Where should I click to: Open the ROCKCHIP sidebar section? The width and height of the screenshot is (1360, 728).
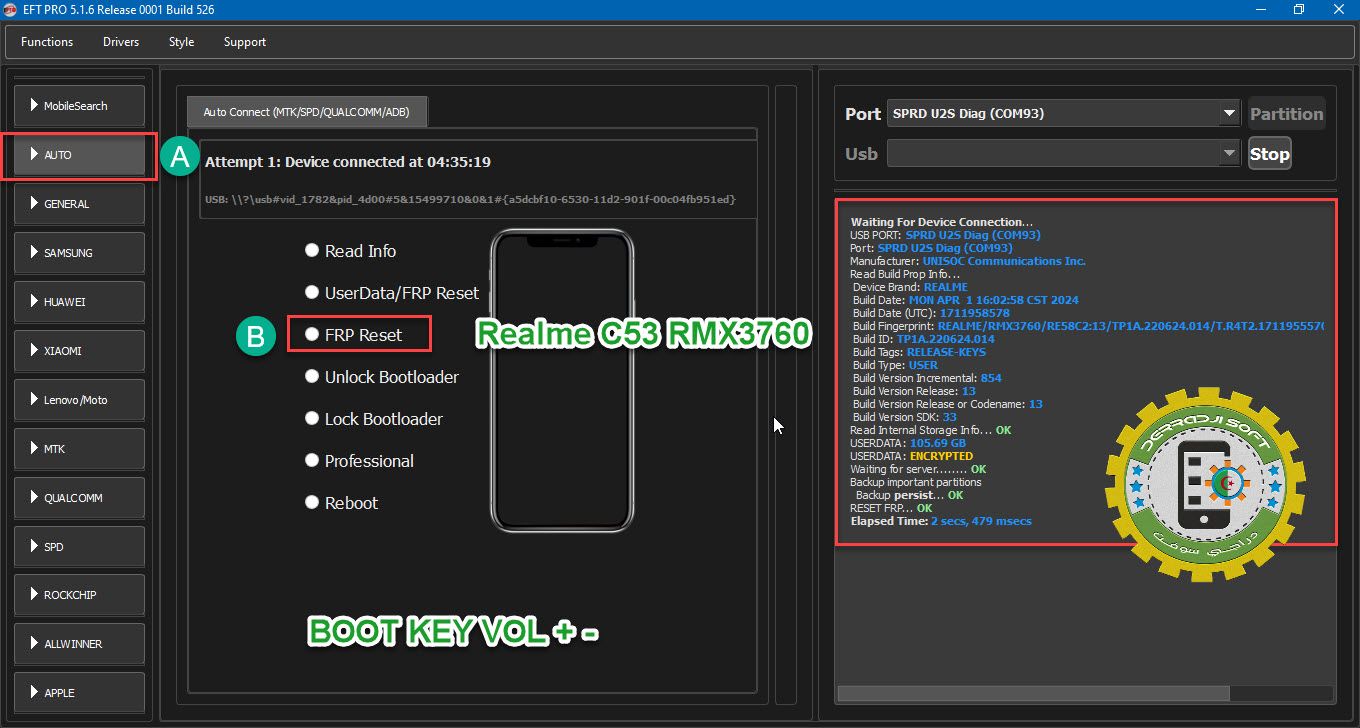pyautogui.click(x=80, y=595)
